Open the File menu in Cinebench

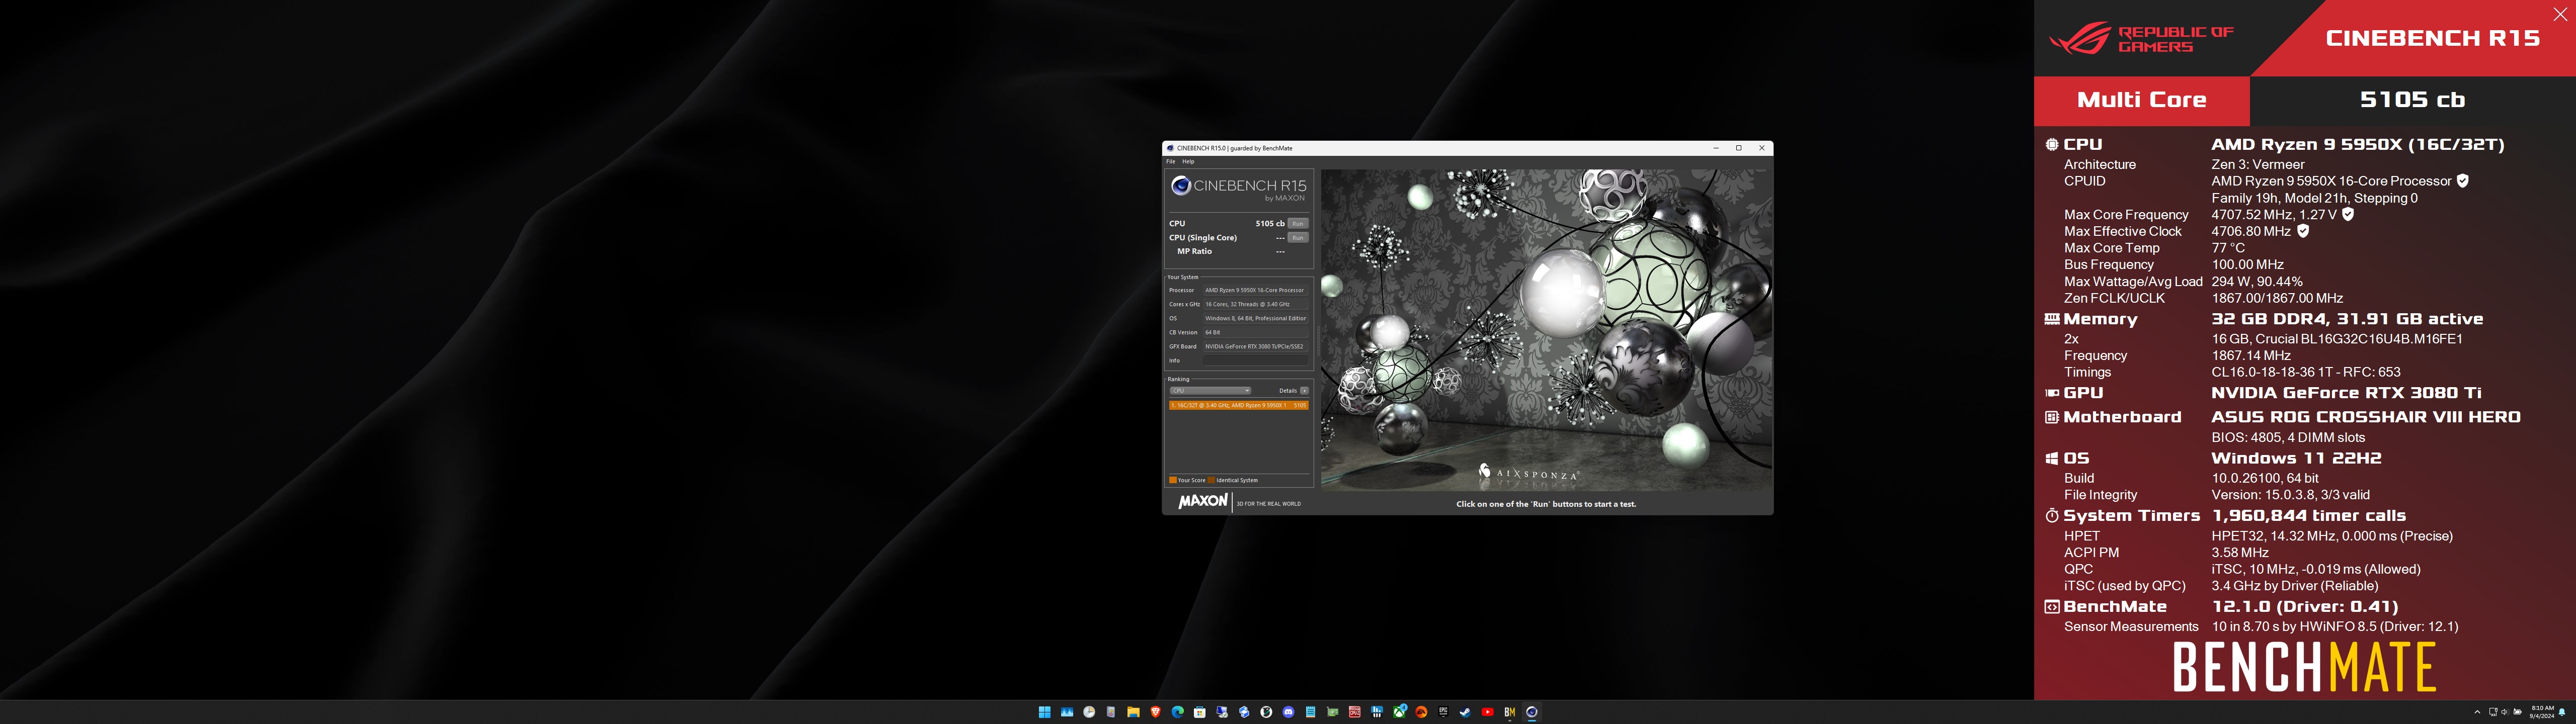click(1170, 161)
